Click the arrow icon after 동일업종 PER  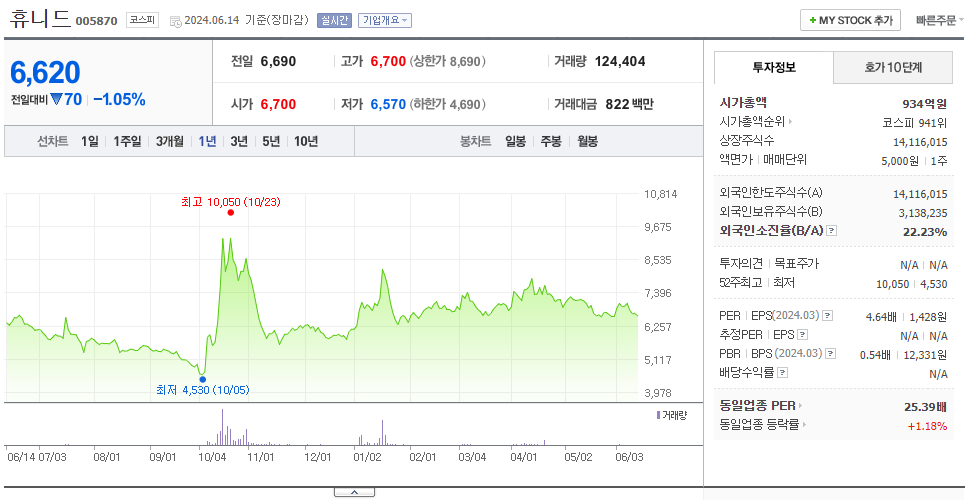[x=801, y=406]
